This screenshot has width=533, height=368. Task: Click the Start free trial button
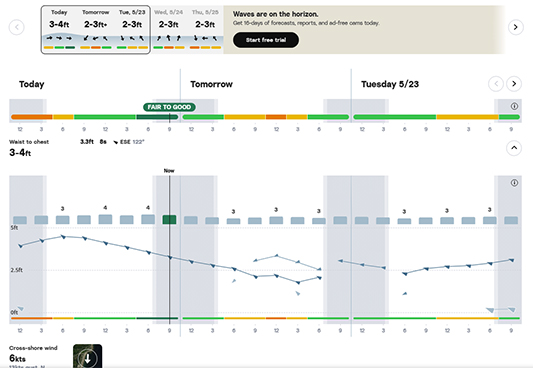coord(266,40)
